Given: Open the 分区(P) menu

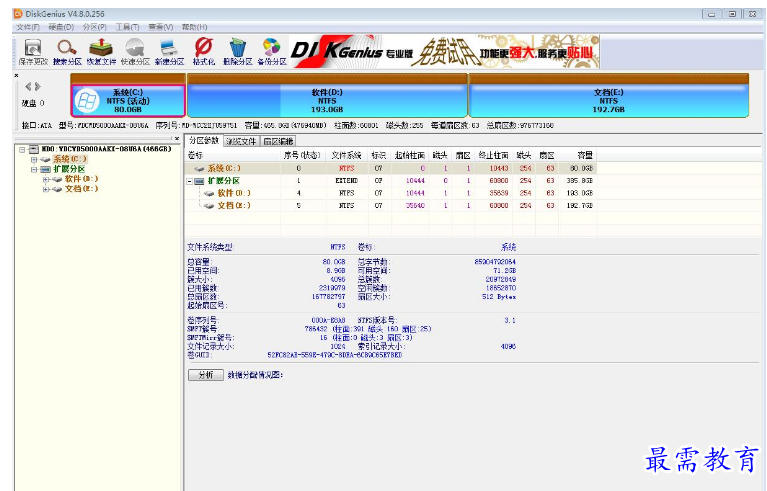Looking at the screenshot, I should tap(94, 27).
